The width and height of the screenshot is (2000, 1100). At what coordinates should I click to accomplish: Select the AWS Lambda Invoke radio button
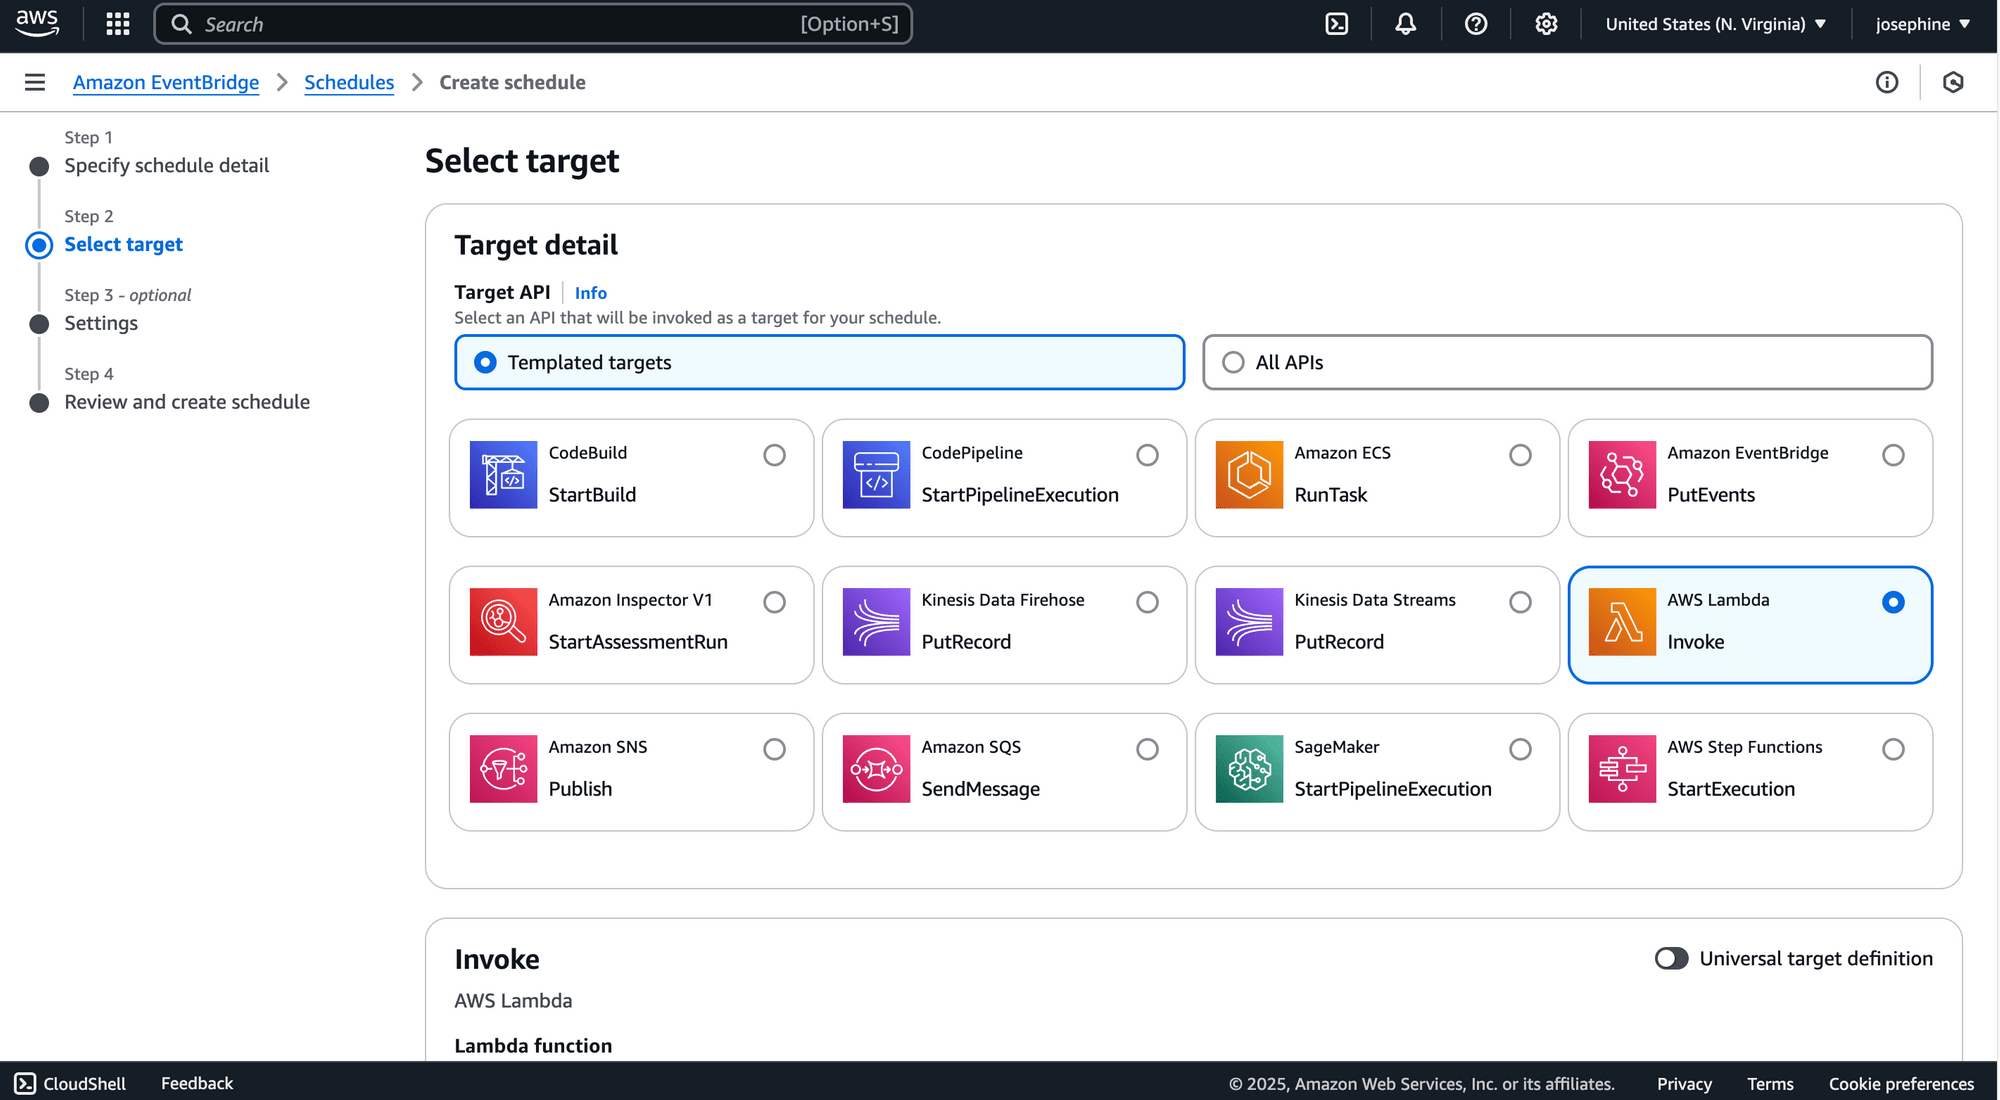tap(1893, 602)
